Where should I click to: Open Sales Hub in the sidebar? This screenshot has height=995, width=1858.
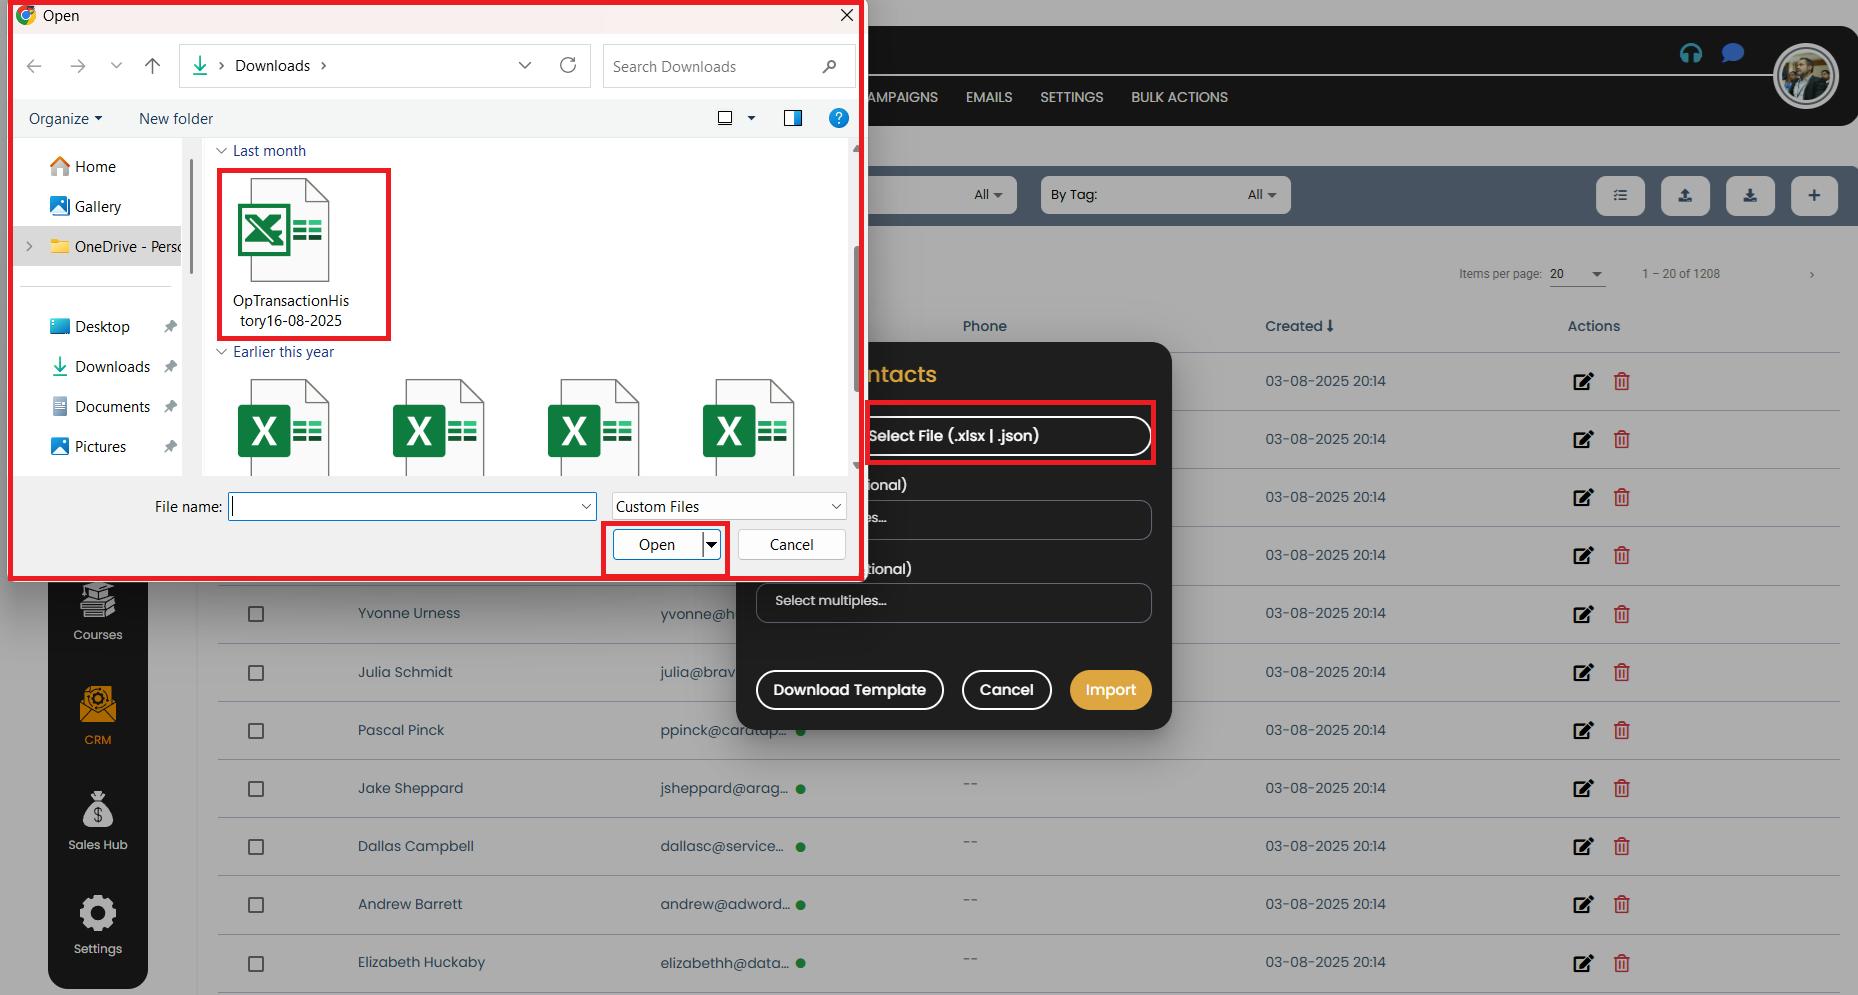[98, 821]
